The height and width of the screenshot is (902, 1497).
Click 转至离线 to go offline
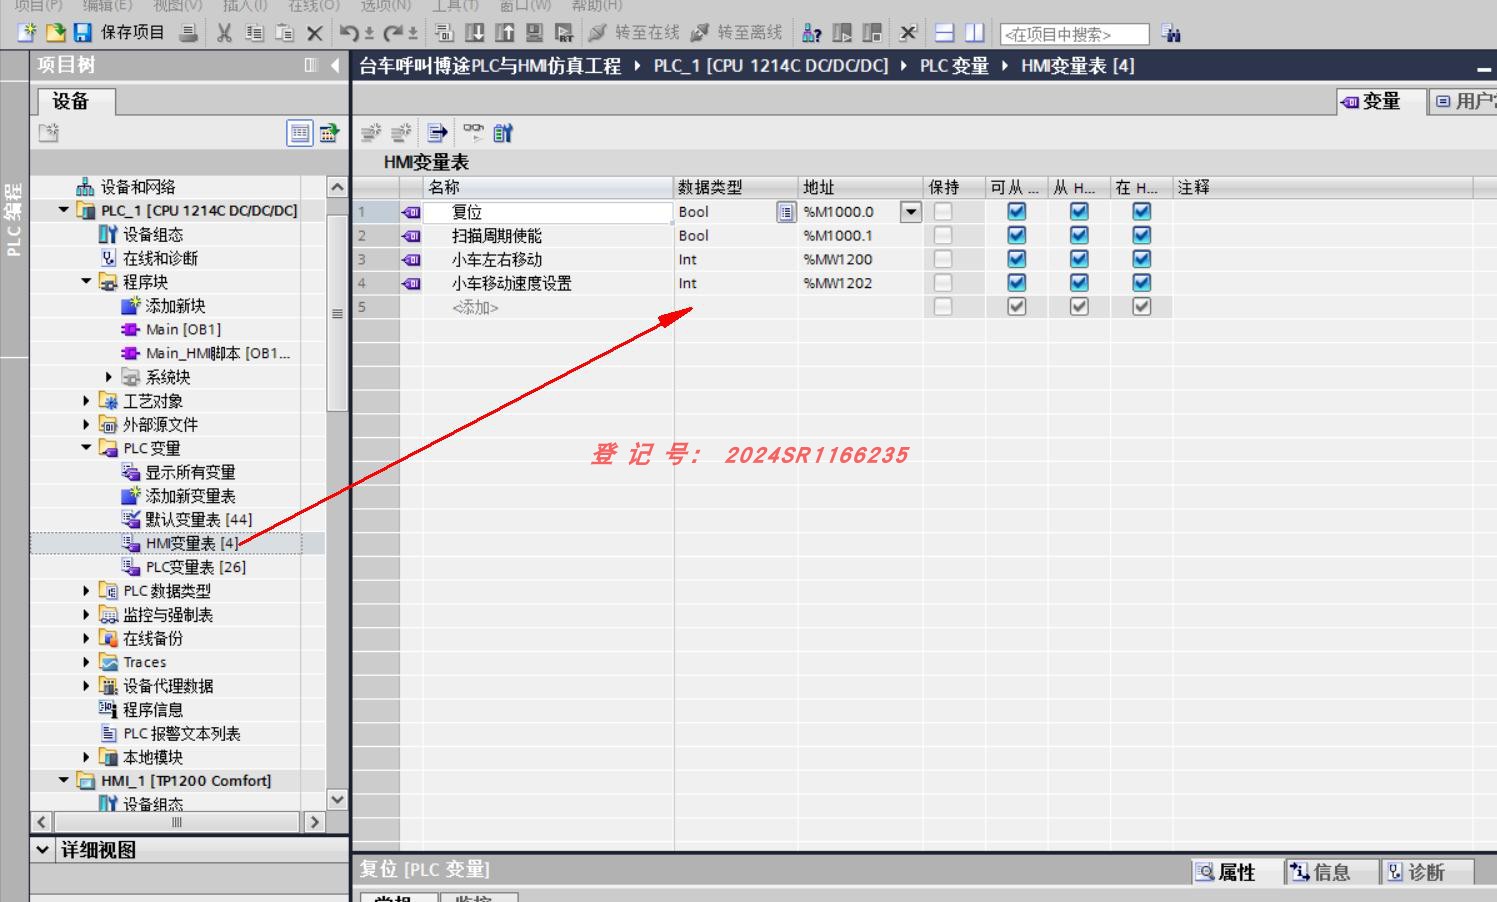tap(737, 33)
